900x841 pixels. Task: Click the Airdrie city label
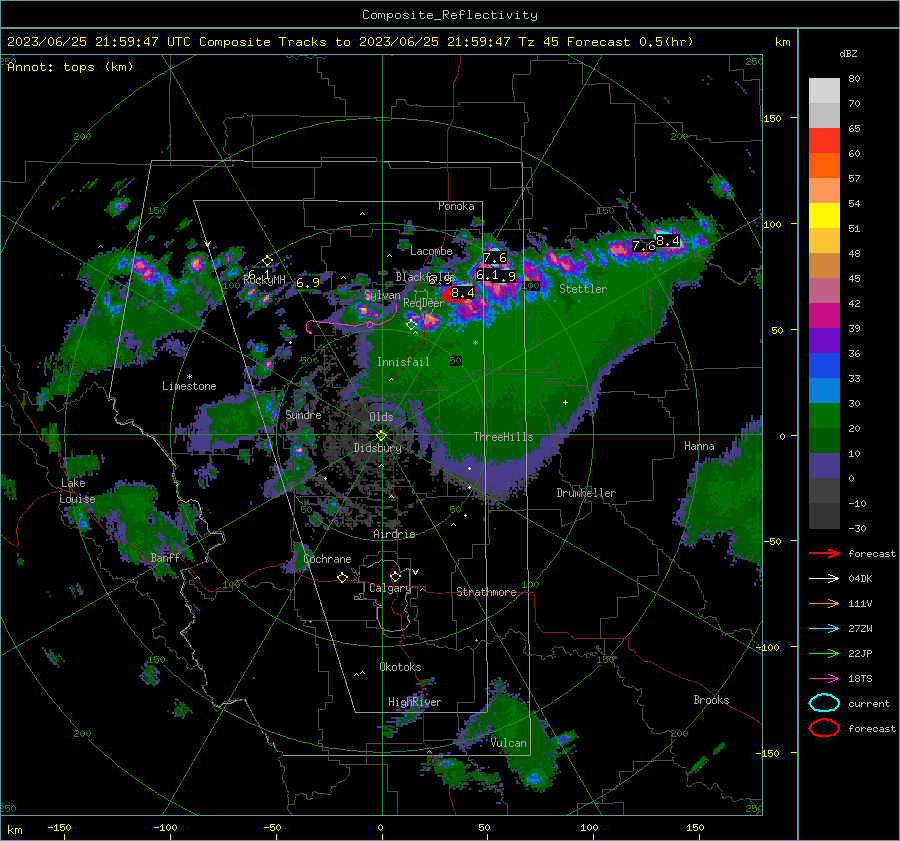click(x=394, y=534)
